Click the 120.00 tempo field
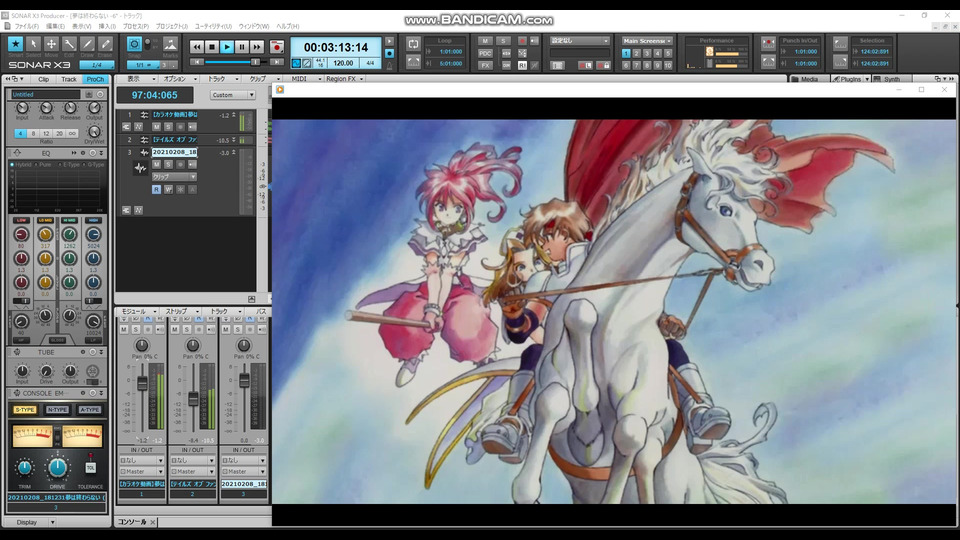This screenshot has height=540, width=960. [343, 63]
